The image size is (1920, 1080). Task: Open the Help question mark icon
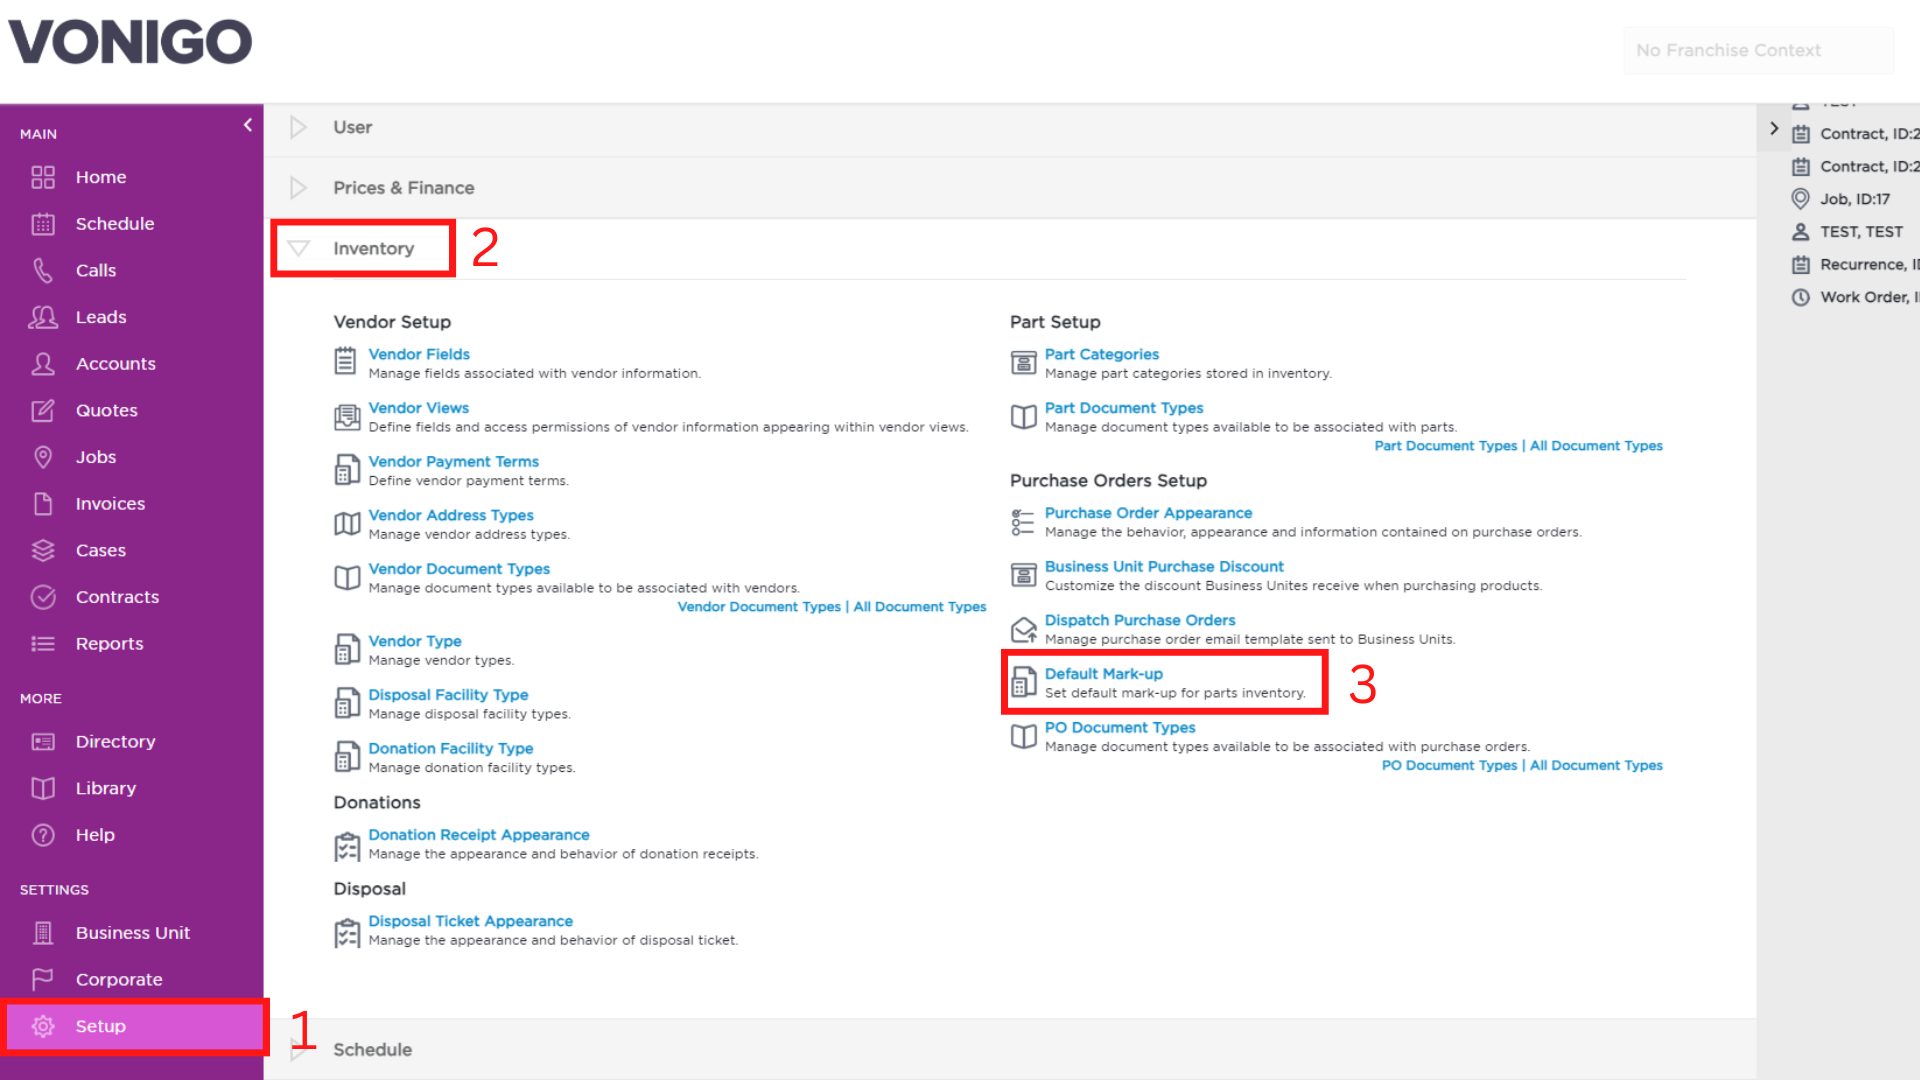(42, 835)
